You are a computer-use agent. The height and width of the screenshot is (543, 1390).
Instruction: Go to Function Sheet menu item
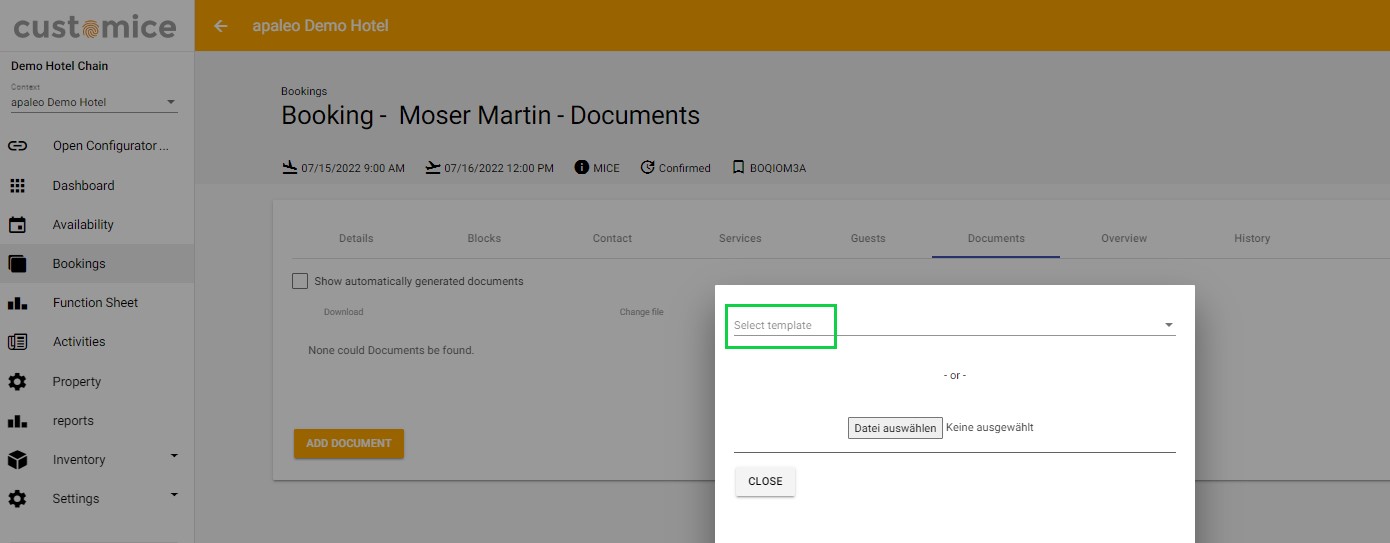point(97,303)
